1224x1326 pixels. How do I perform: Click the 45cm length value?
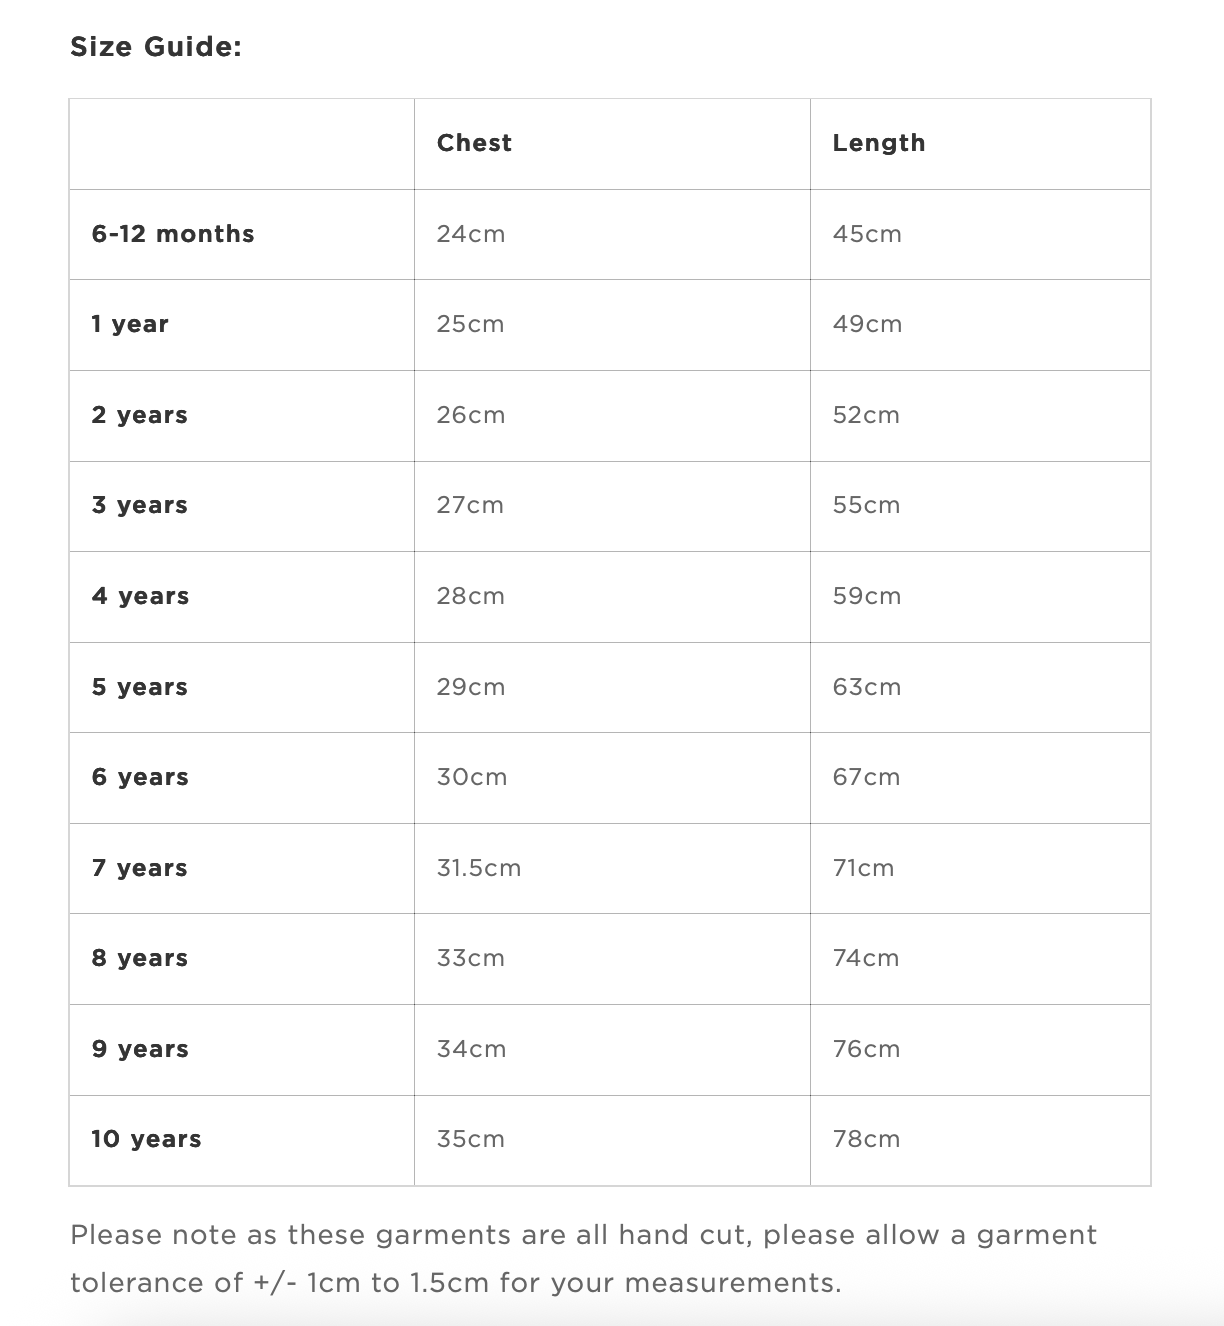[867, 234]
